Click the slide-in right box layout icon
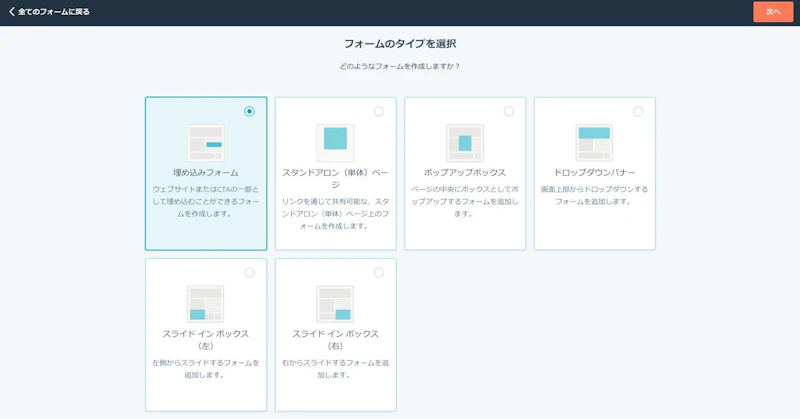 pos(335,304)
